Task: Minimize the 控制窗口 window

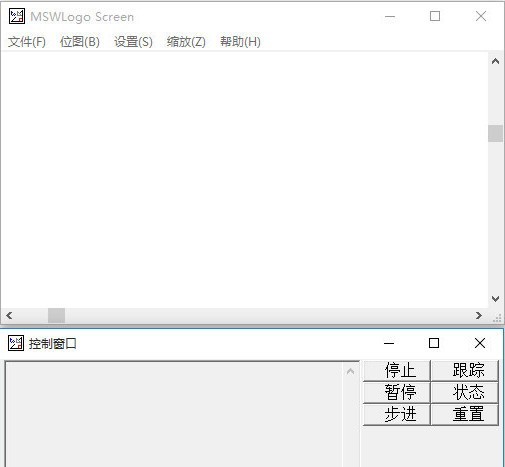Action: coord(389,343)
